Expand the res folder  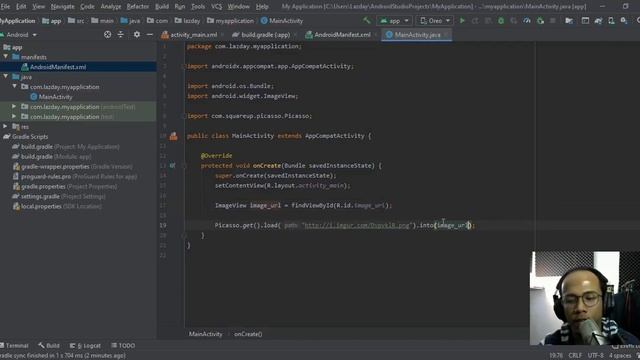(5, 126)
